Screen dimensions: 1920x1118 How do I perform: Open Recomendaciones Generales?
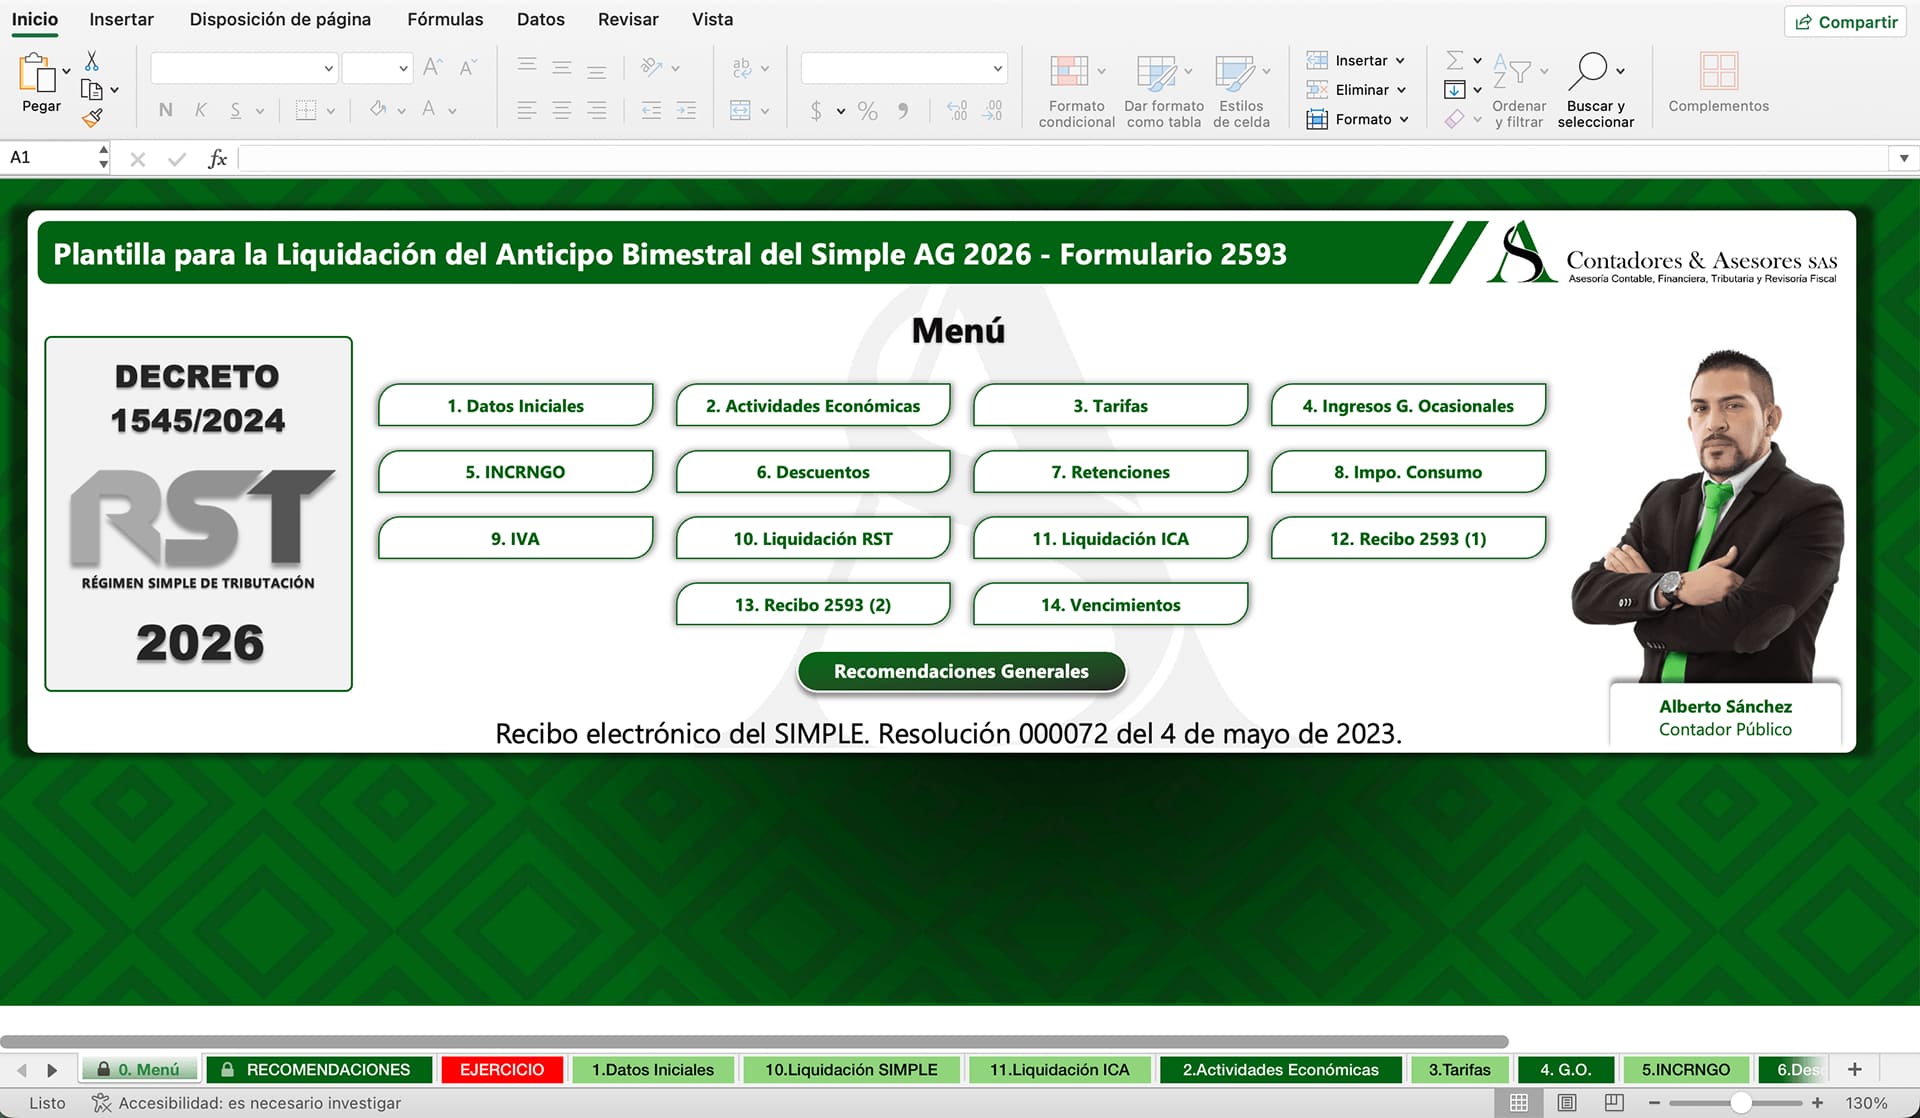point(959,671)
